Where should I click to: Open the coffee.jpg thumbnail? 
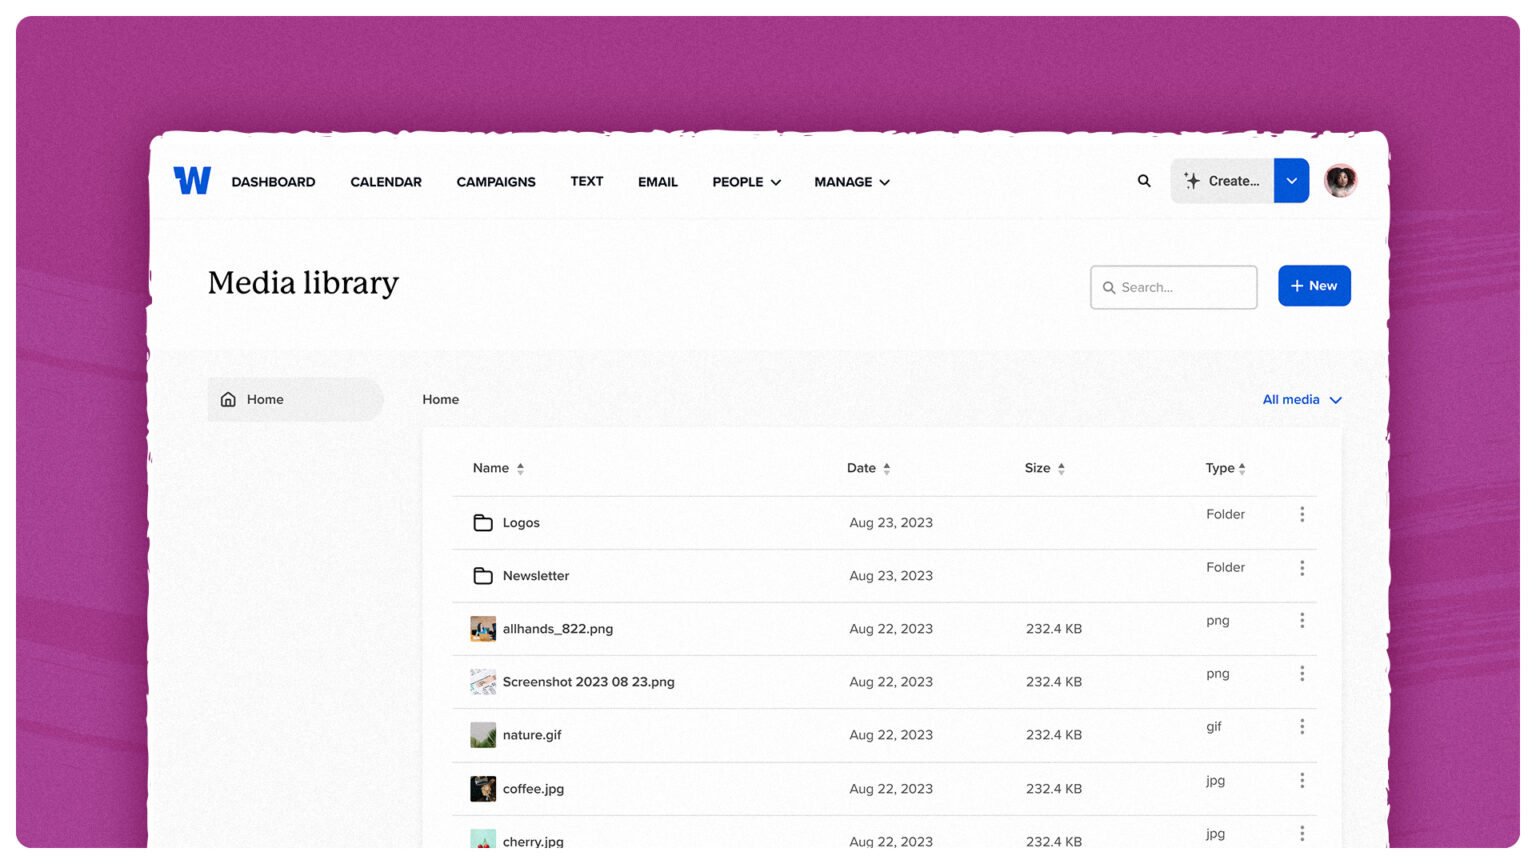[x=483, y=788]
